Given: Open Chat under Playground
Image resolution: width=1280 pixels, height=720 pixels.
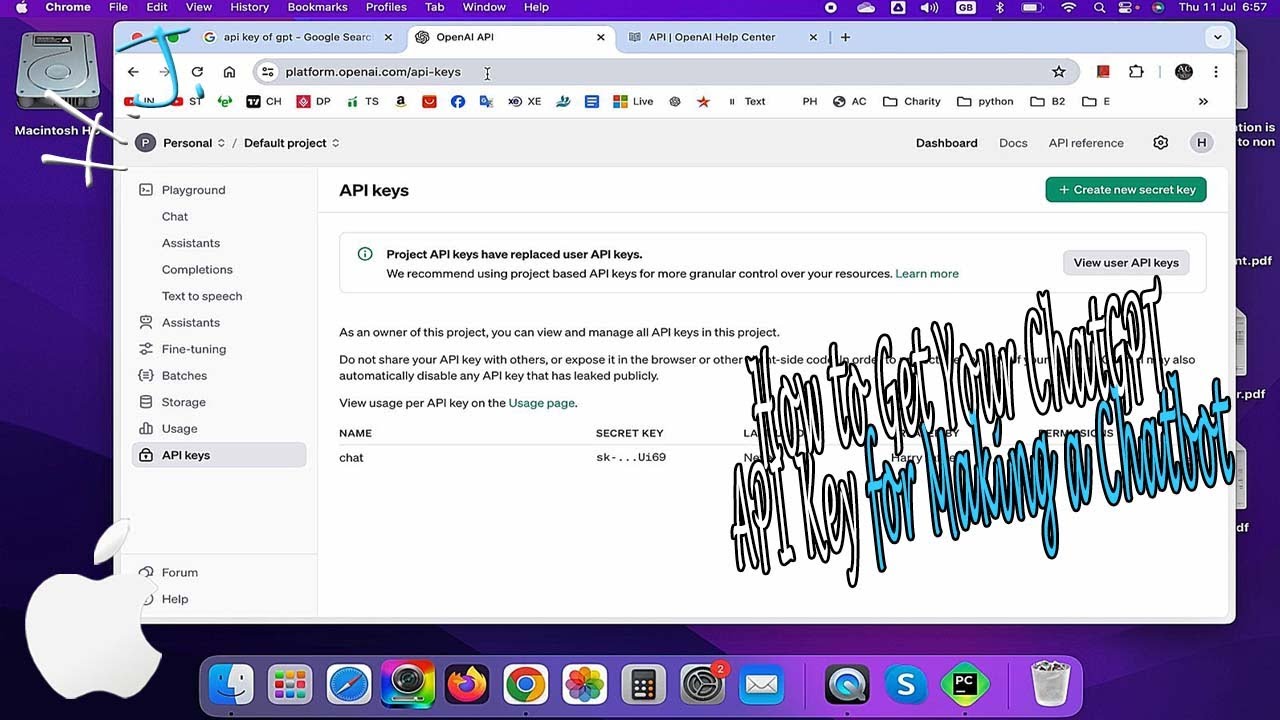Looking at the screenshot, I should pos(175,217).
